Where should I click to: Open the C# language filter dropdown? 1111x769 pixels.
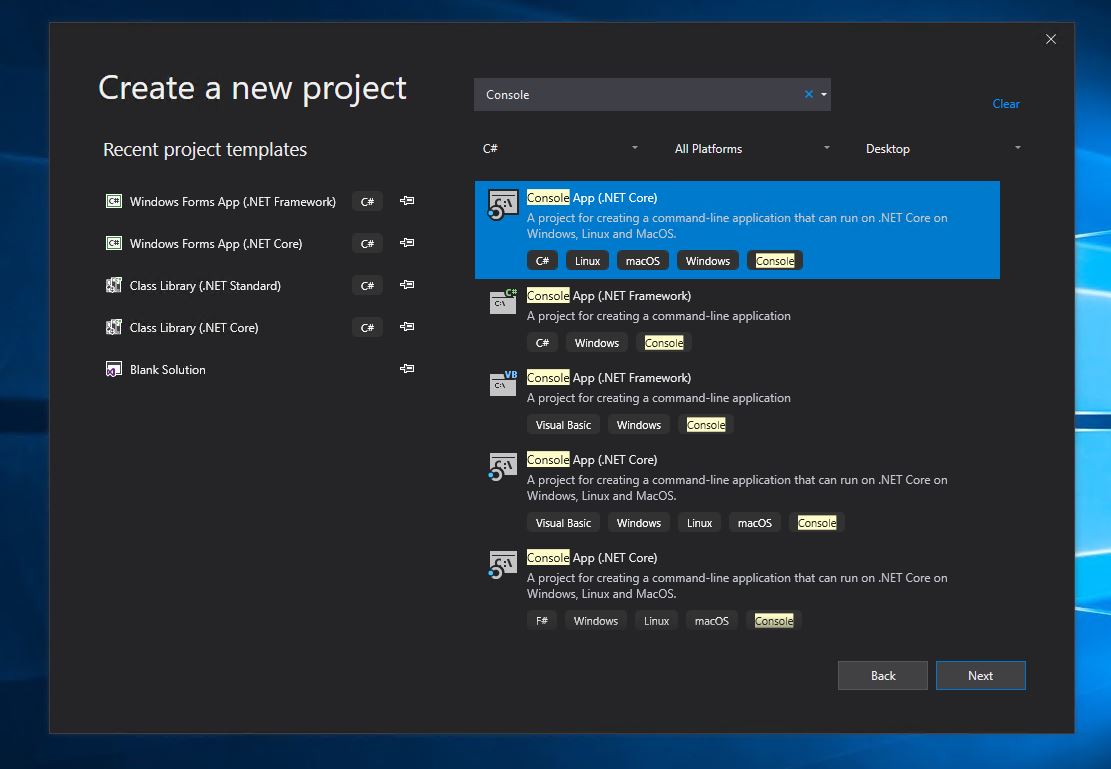pyautogui.click(x=560, y=148)
